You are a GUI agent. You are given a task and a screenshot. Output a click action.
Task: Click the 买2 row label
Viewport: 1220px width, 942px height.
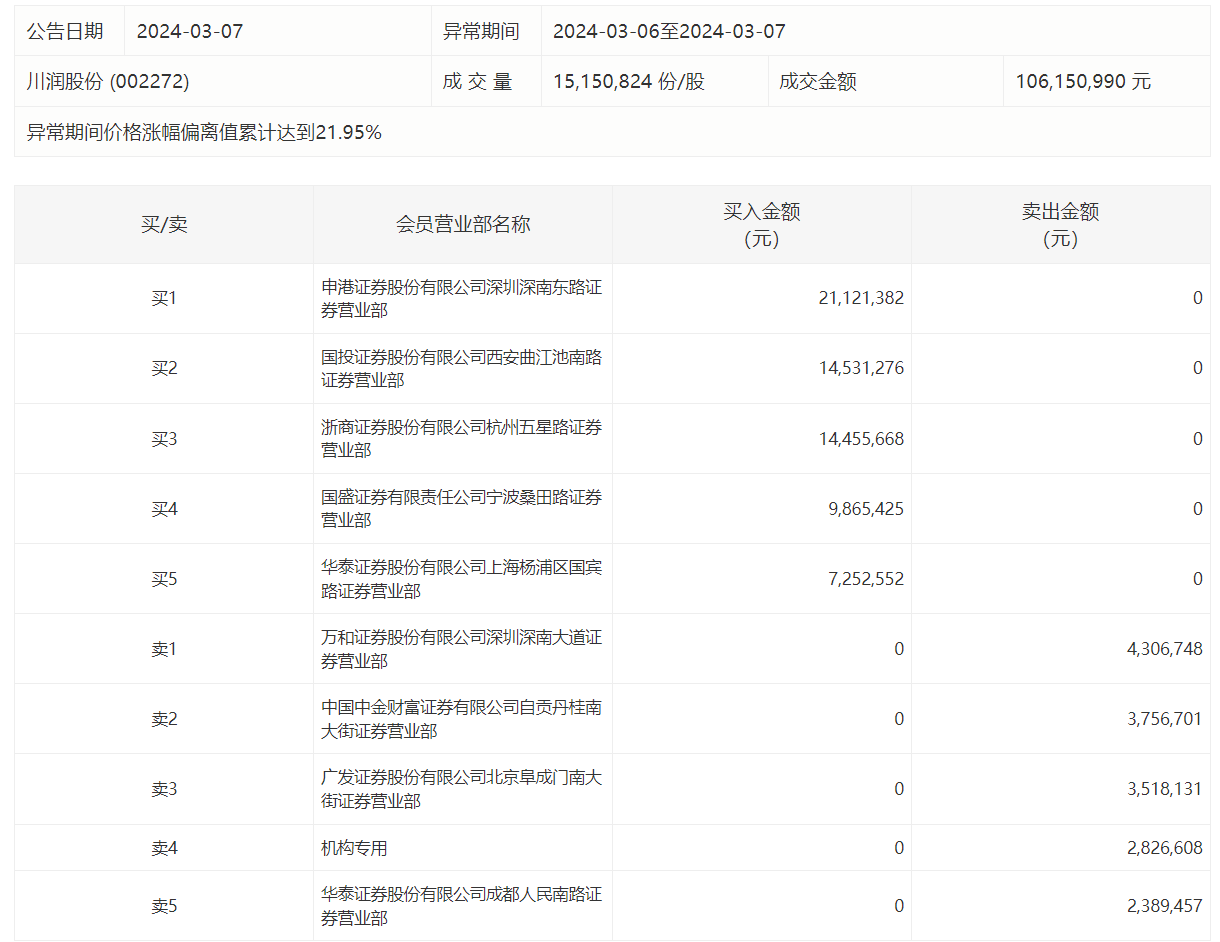pos(164,368)
